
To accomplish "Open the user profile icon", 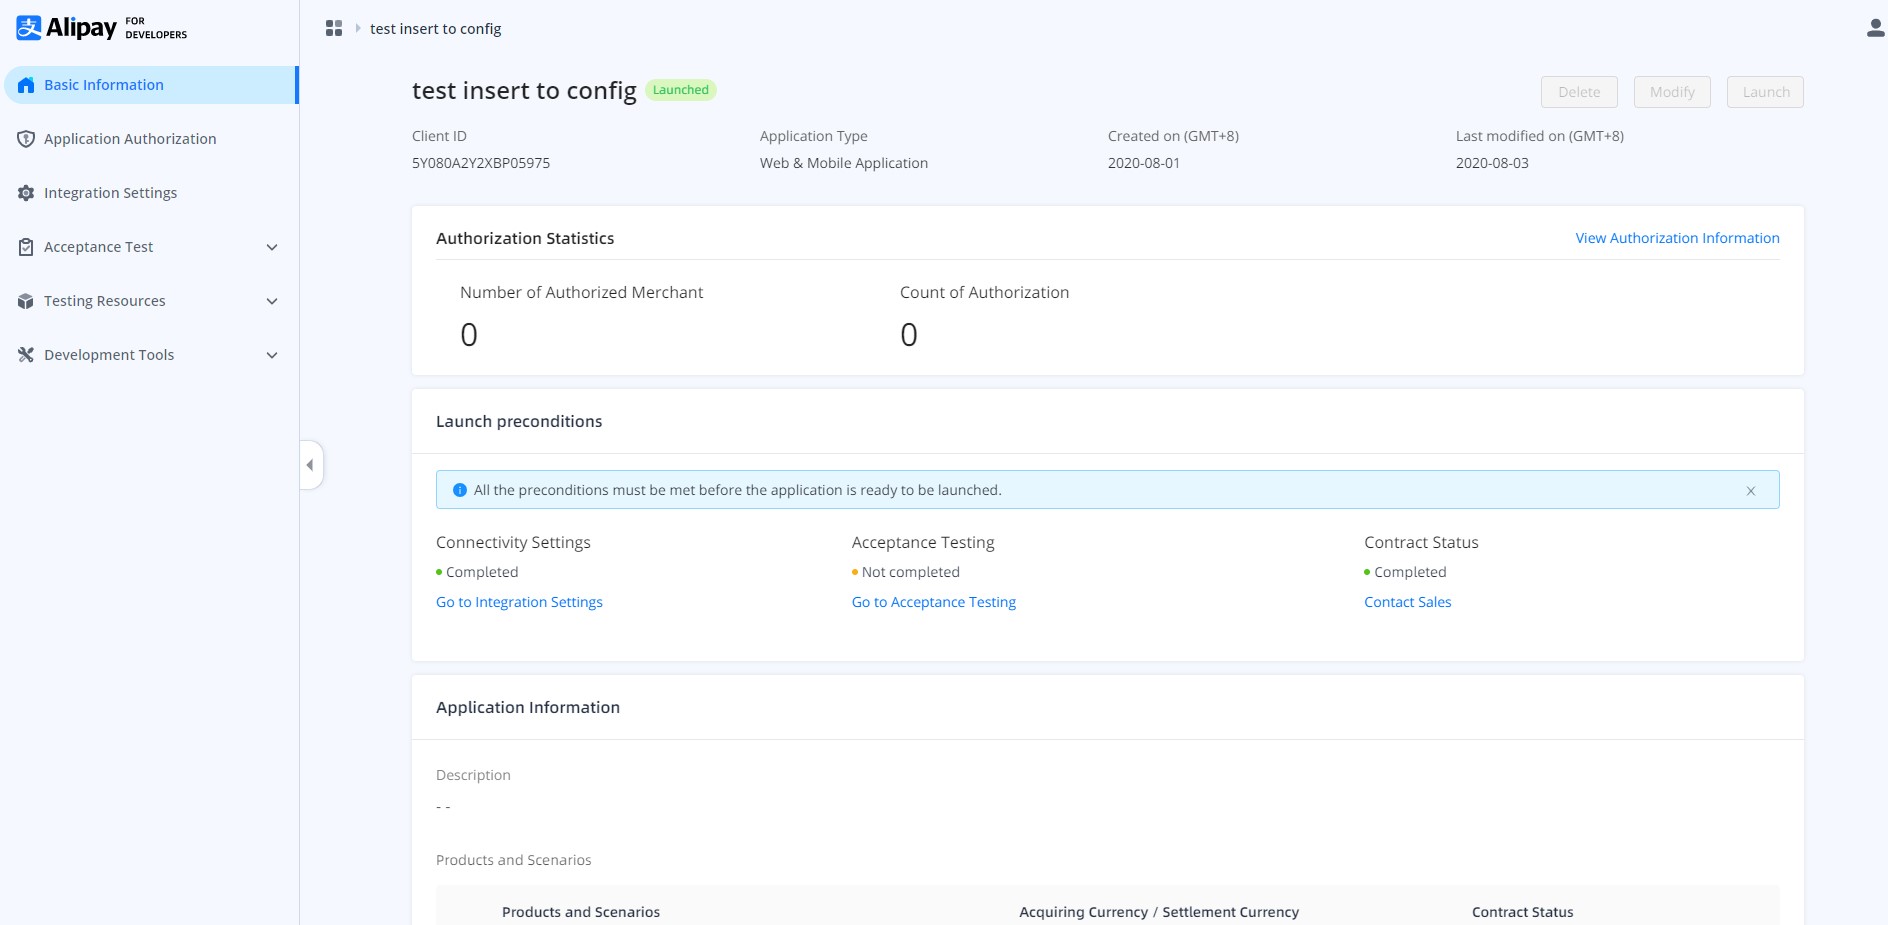I will [1875, 29].
